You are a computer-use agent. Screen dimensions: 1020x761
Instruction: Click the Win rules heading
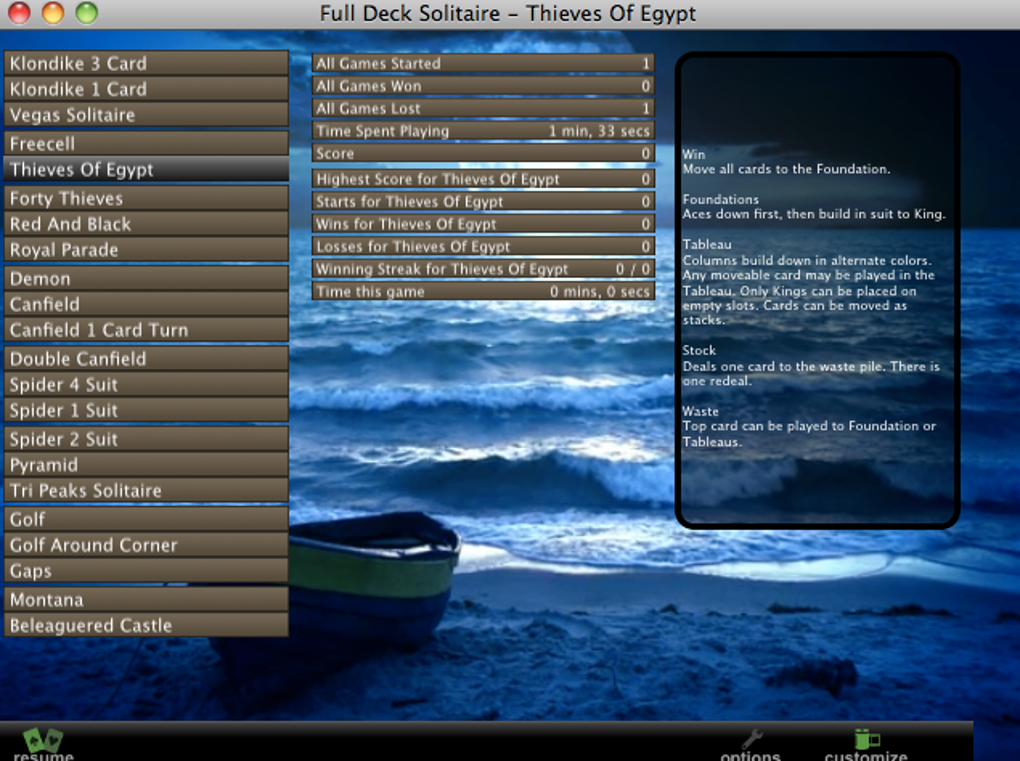click(693, 154)
